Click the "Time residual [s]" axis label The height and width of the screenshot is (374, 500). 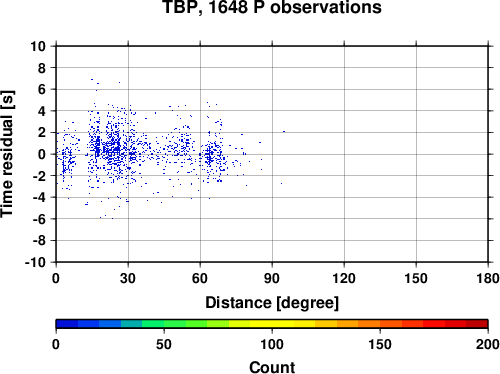pos(7,154)
